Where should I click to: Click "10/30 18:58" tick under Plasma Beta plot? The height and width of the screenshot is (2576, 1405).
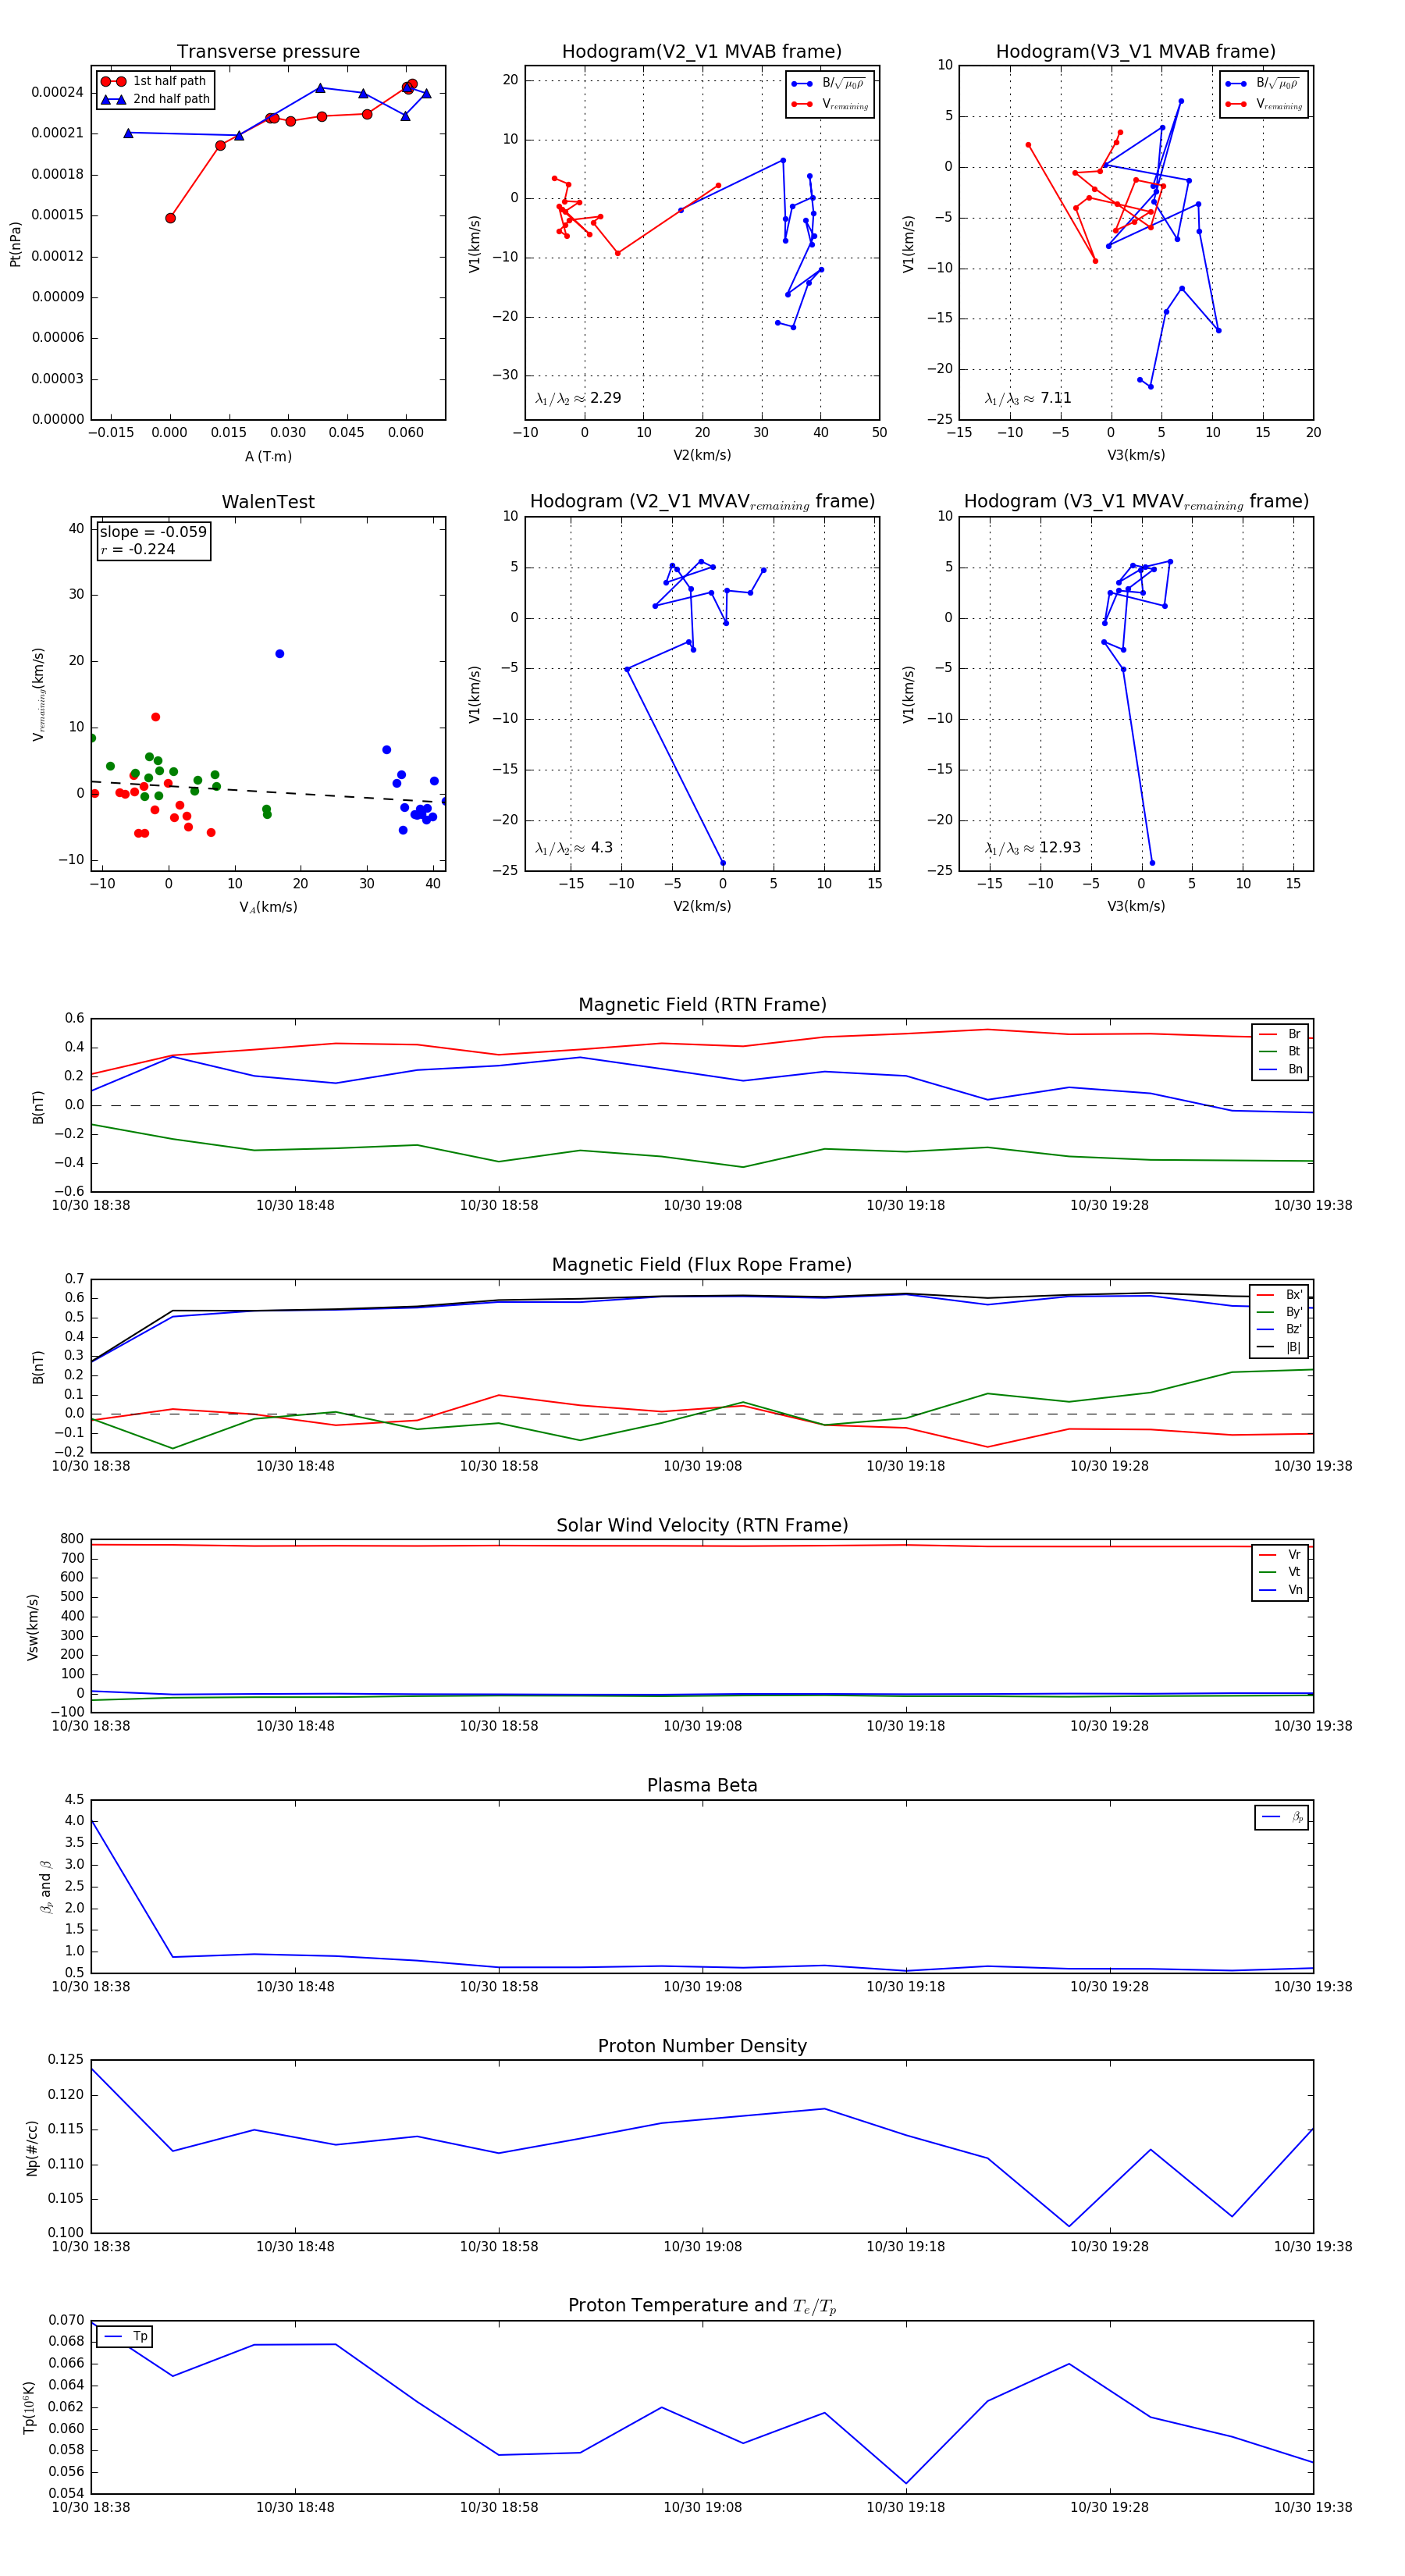(499, 1987)
